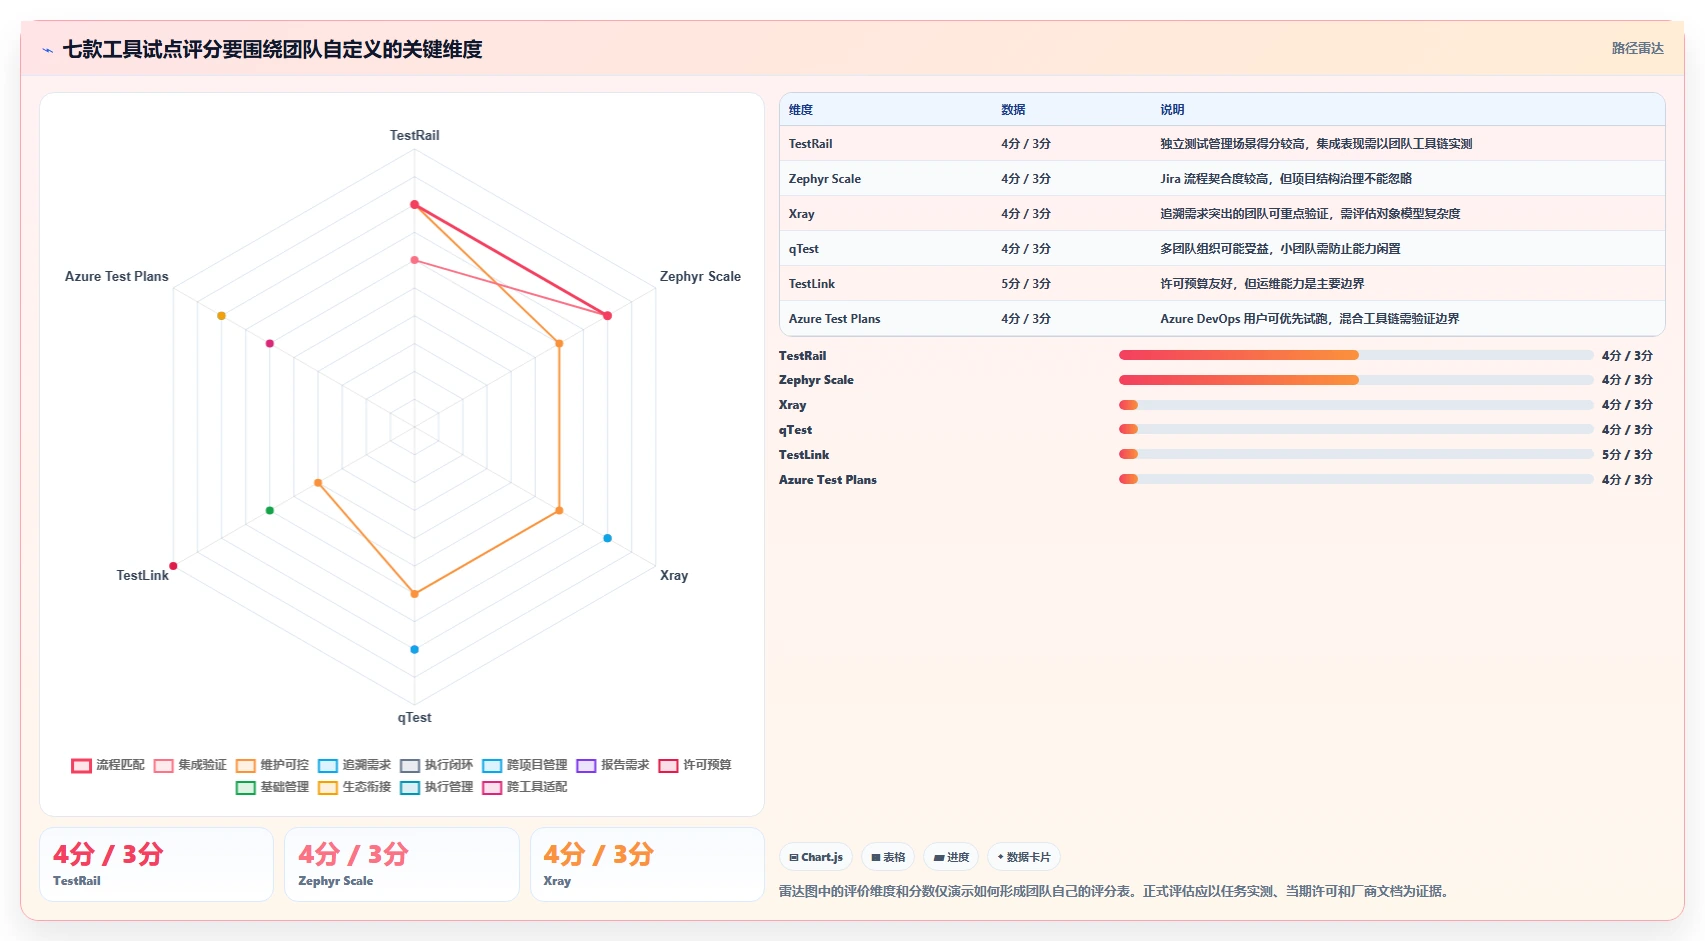This screenshot has height=941, width=1705.
Task: Click the TestLink progress bar
Action: pyautogui.click(x=1355, y=454)
